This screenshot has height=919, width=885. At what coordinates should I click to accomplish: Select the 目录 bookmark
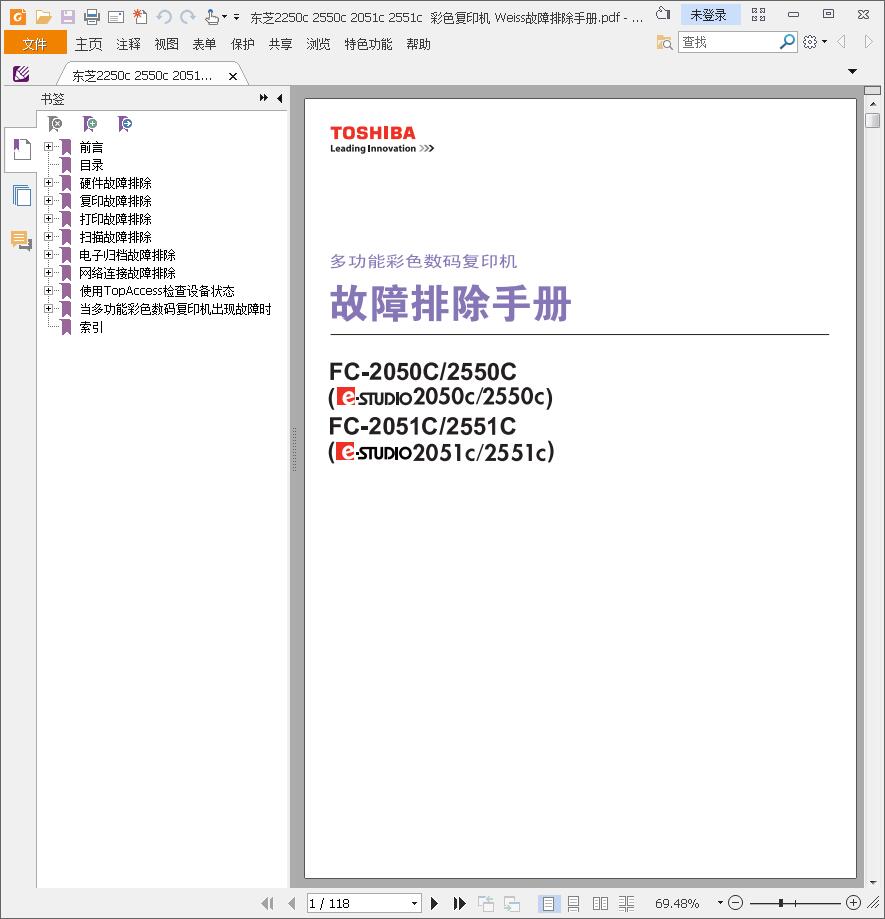tap(91, 165)
